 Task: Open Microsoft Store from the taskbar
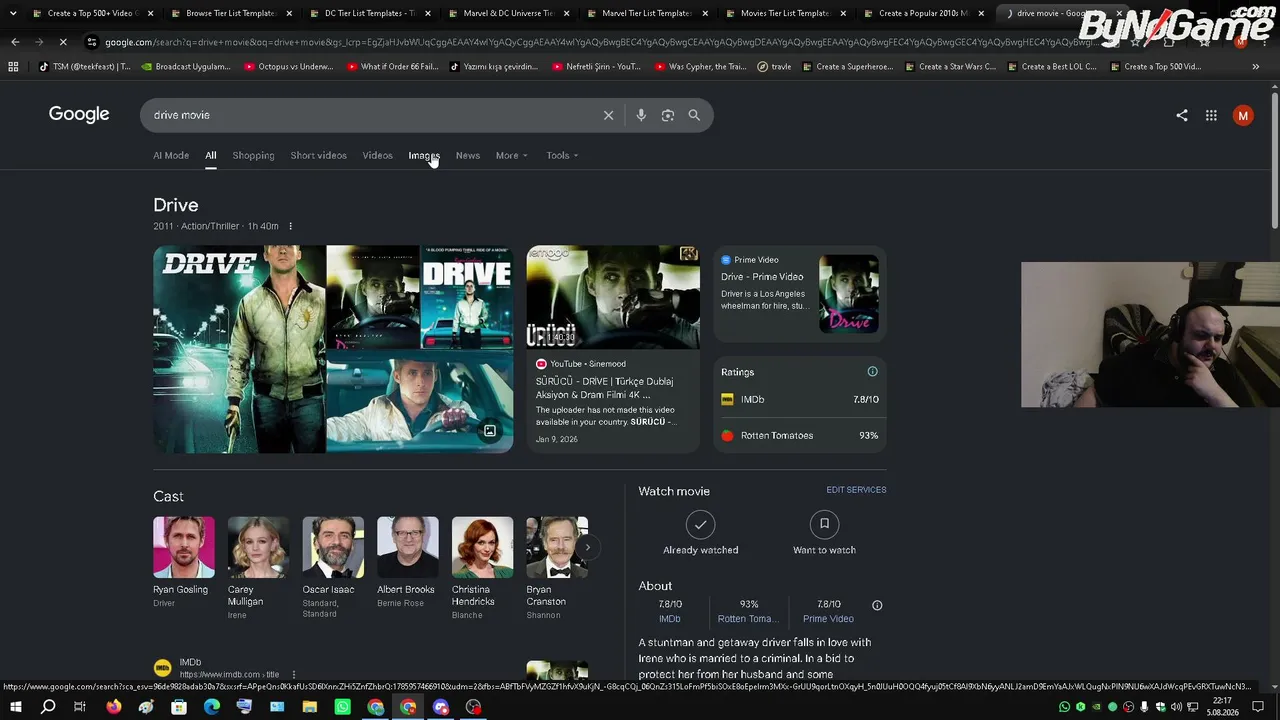point(178,707)
